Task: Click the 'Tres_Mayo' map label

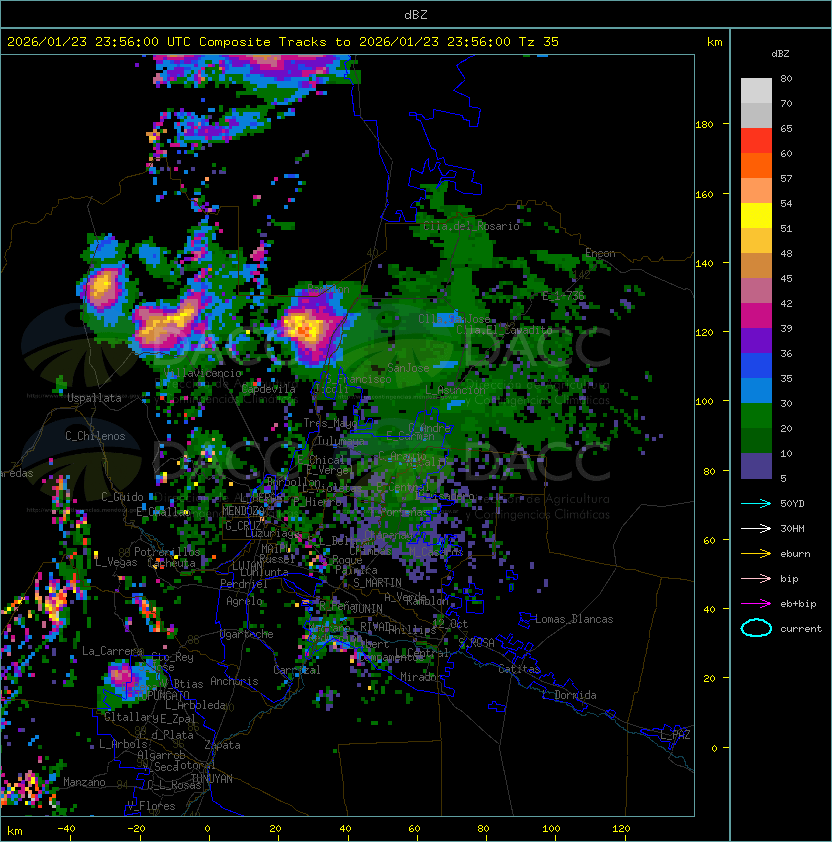Action: [330, 424]
